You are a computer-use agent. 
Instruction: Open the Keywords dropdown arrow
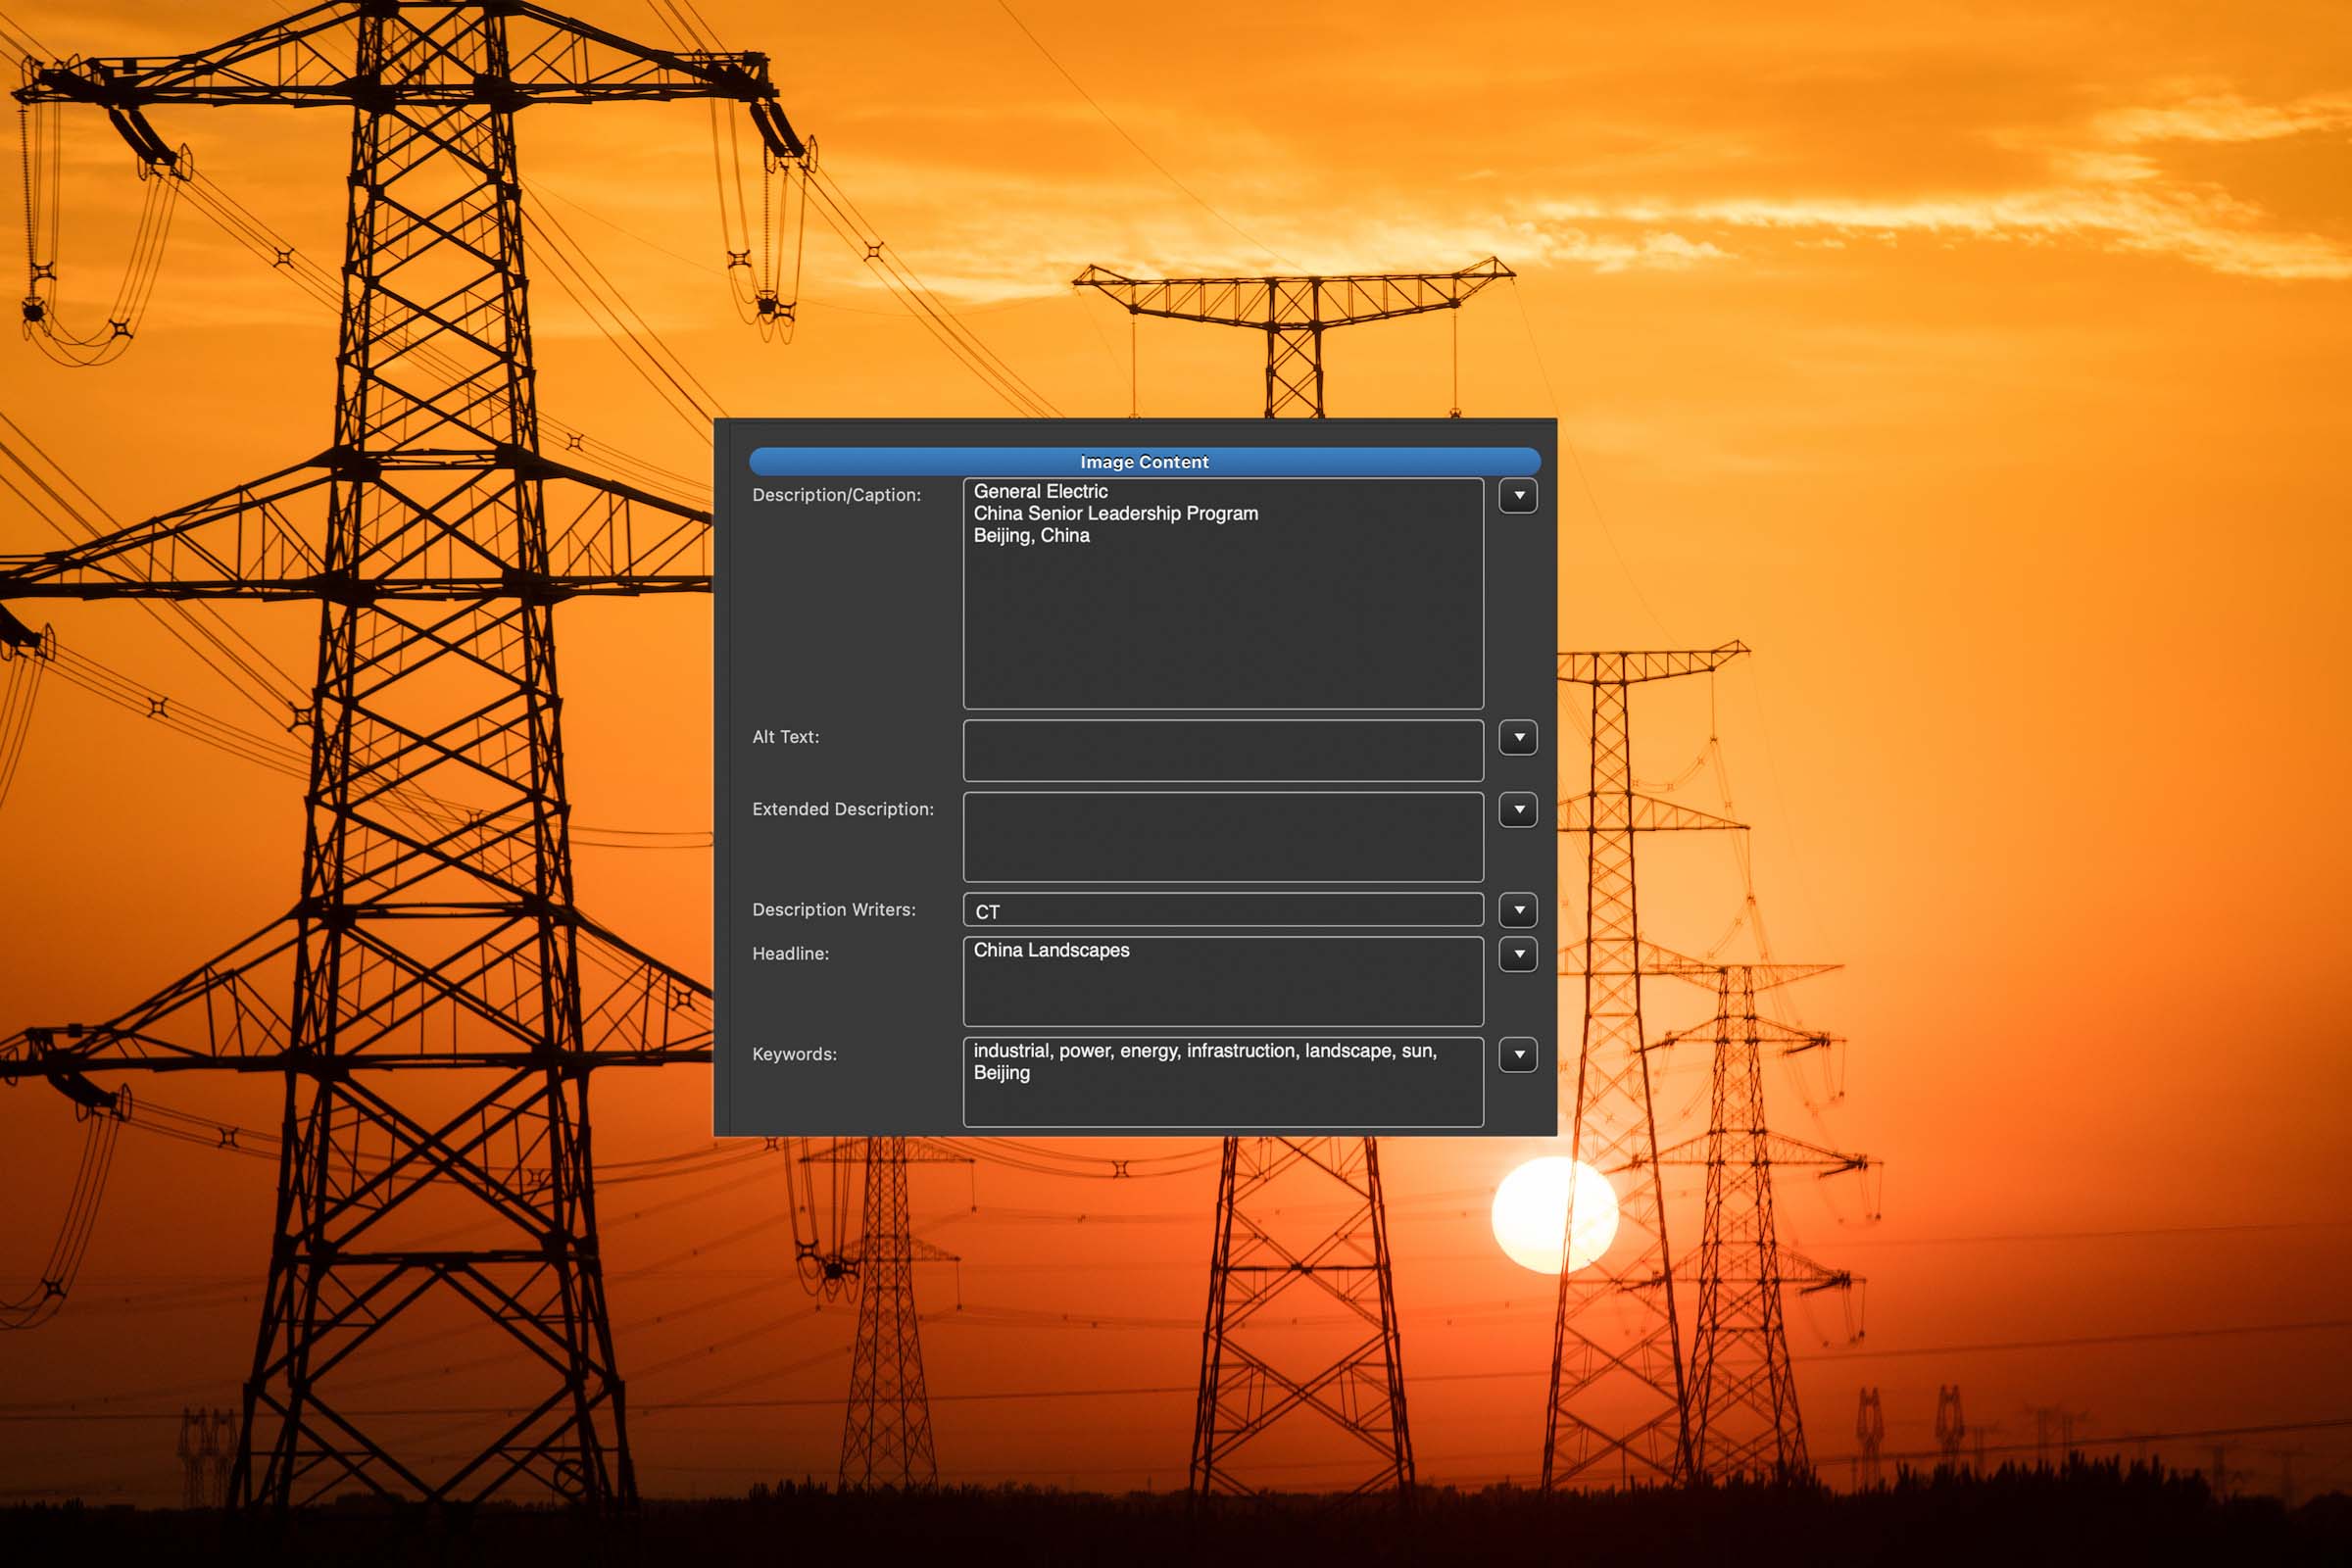point(1518,1054)
